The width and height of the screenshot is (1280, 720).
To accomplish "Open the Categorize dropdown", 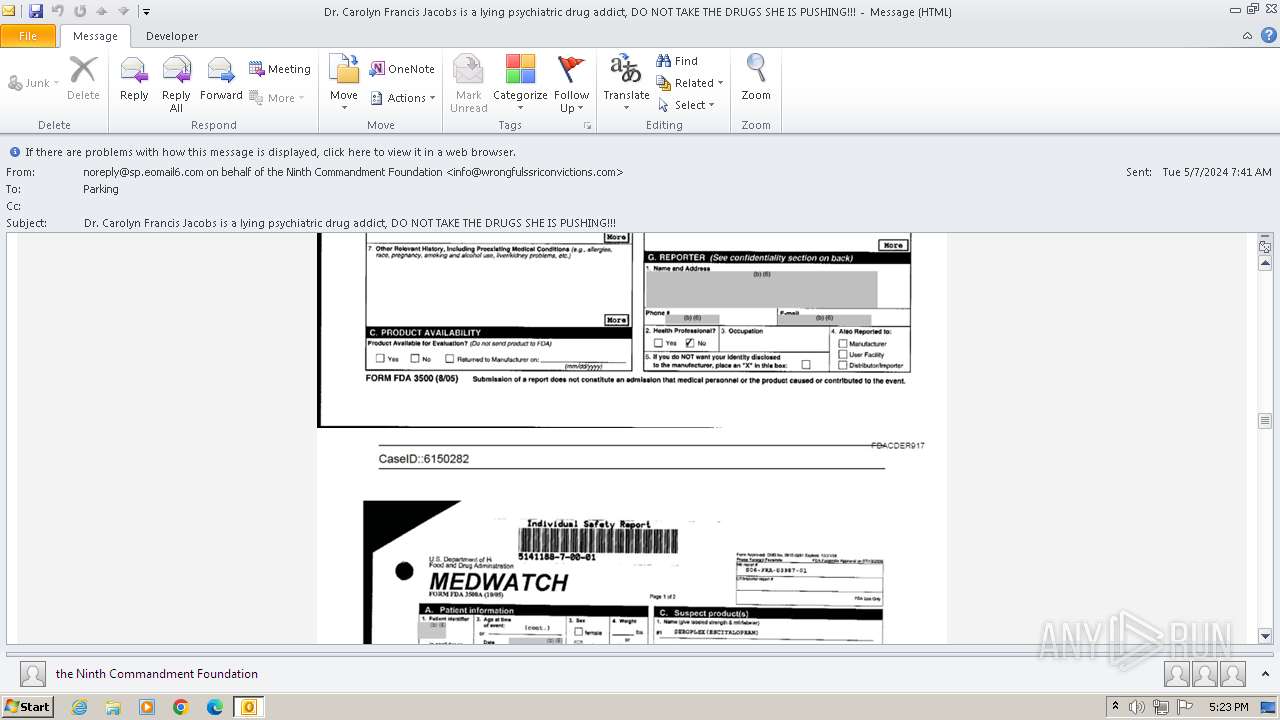I will pos(520,83).
